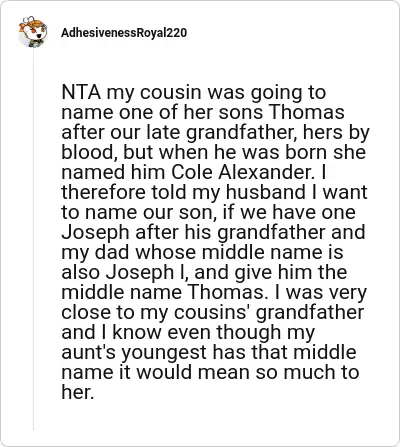Screen dimensions: 400x447
Task: Click the word Joseph starting the eighth line
Action: (95, 233)
